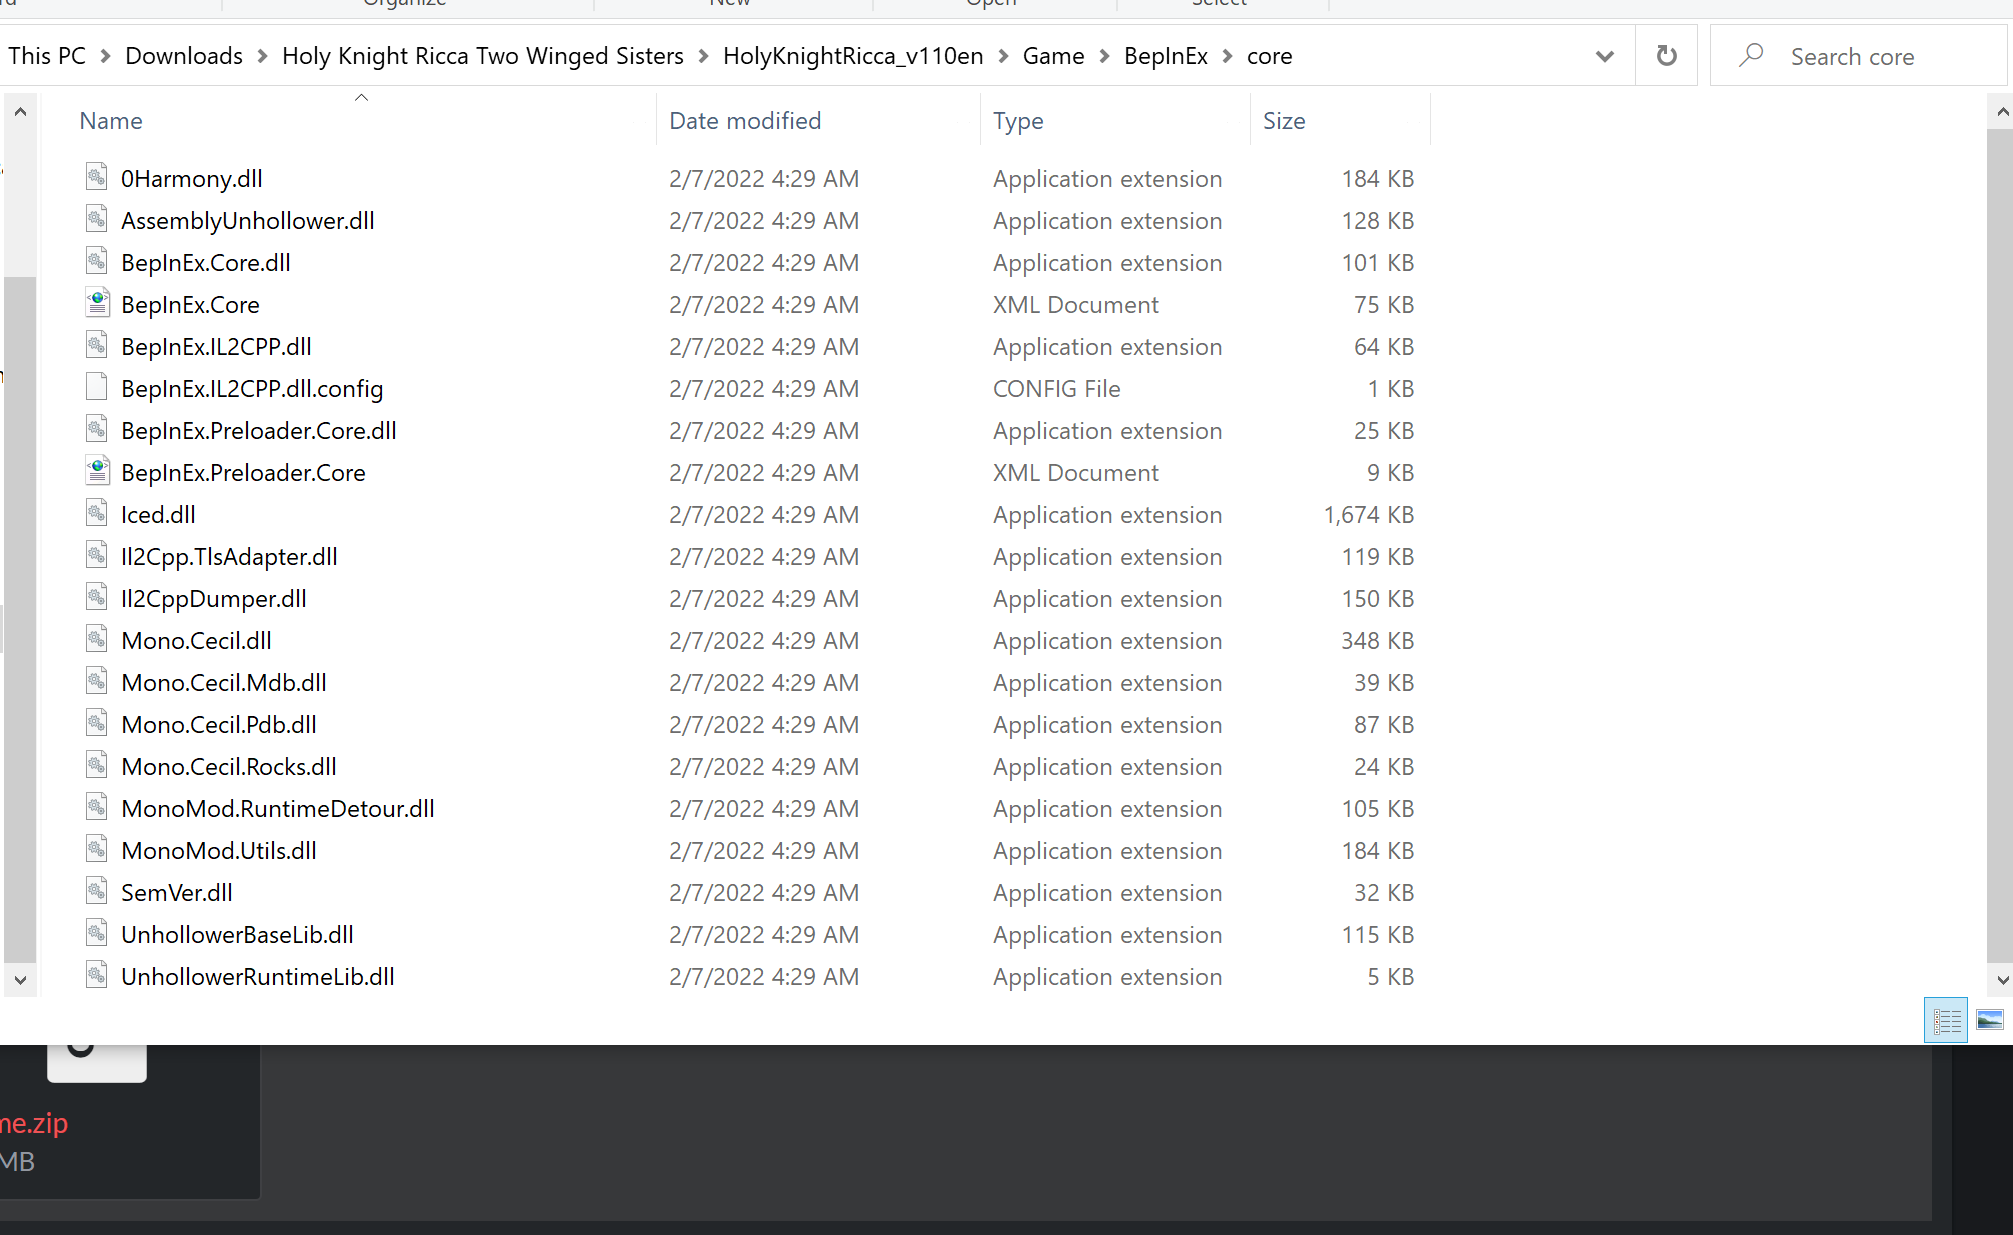Viewport: 2013px width, 1235px height.
Task: Open the address bar history dropdown
Action: 1604,56
